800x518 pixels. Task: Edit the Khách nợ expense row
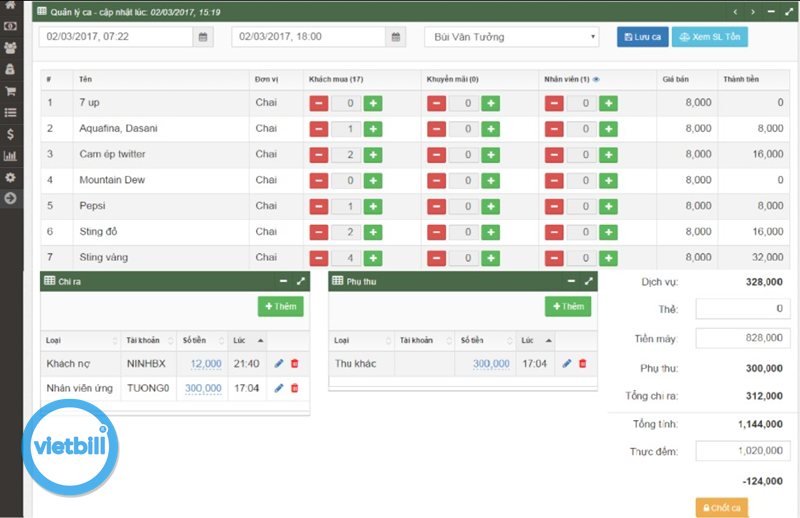point(279,363)
